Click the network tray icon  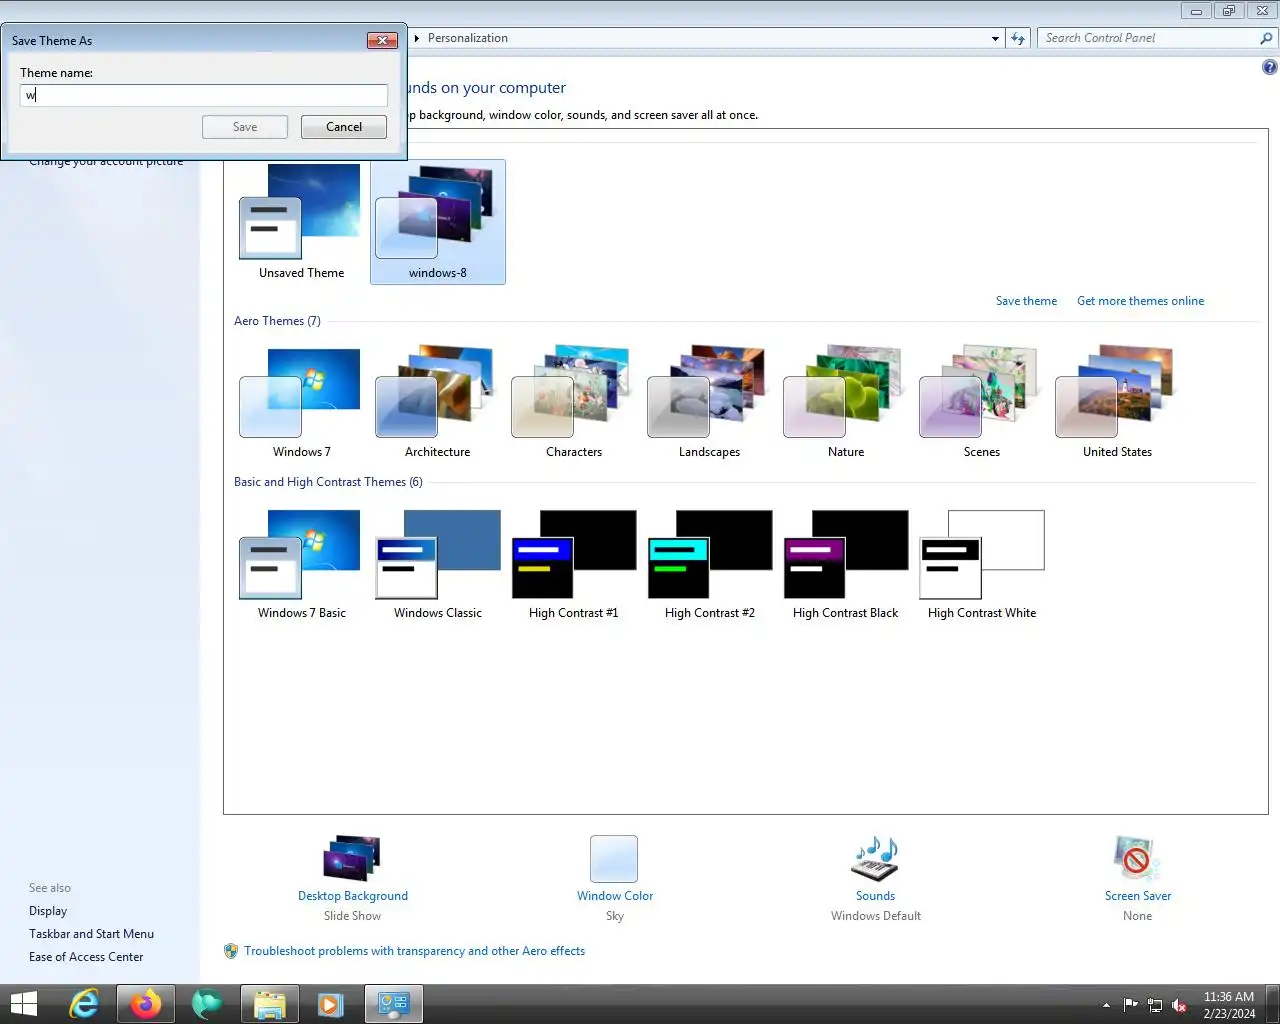(1155, 1005)
